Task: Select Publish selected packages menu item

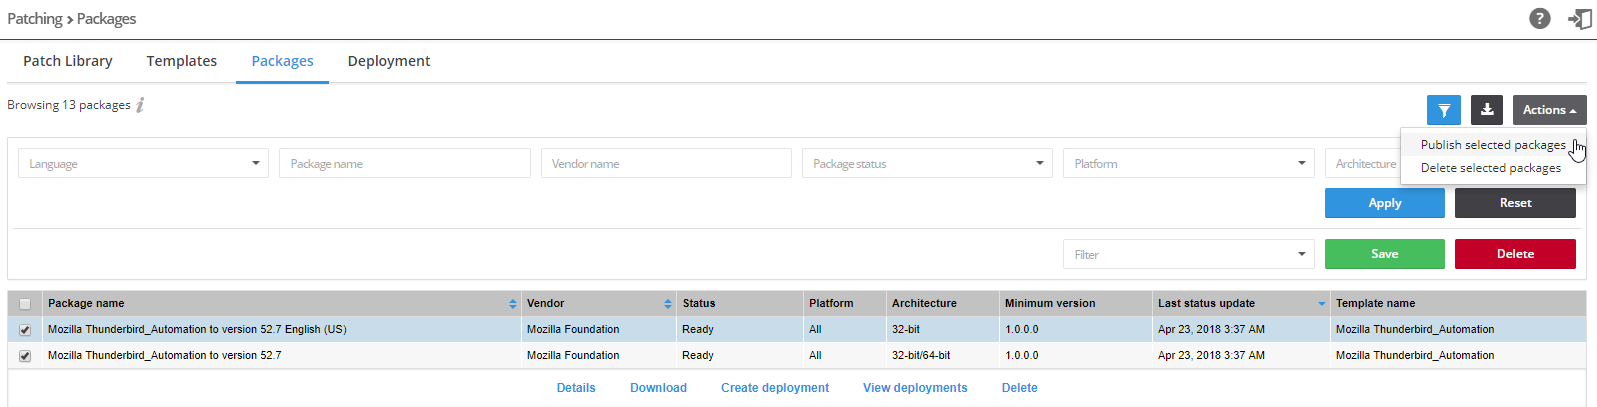Action: coord(1492,145)
